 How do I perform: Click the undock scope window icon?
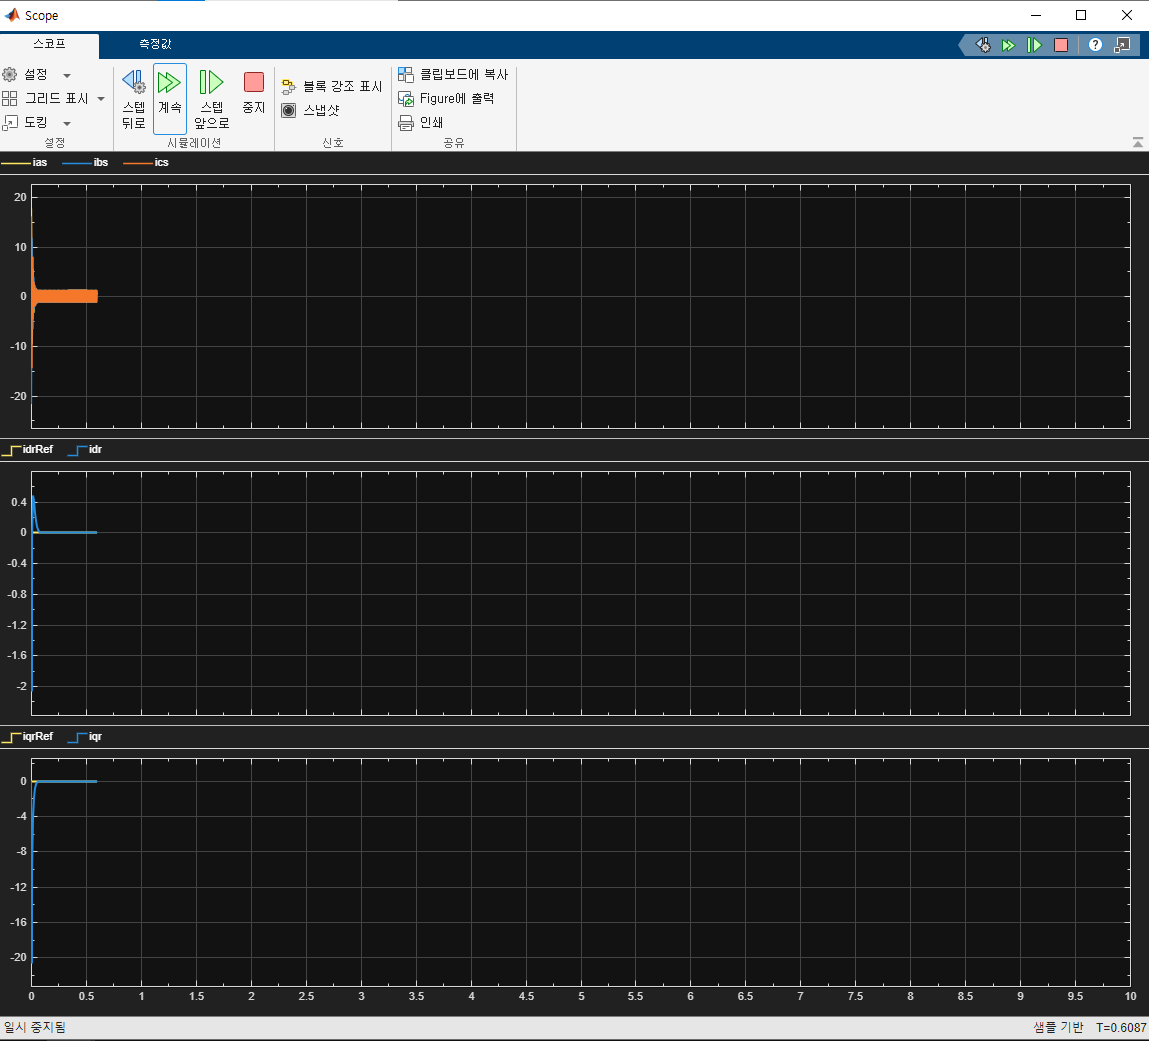[x=1122, y=45]
